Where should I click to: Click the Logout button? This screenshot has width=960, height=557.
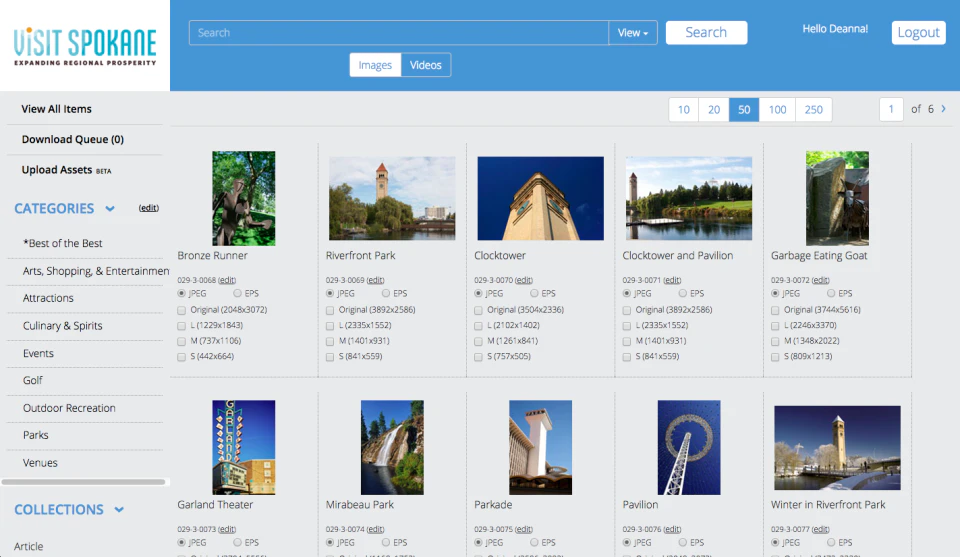pos(918,32)
